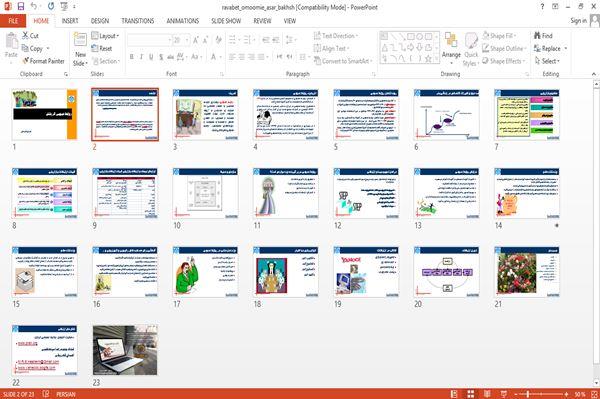
Task: Switch to Slide Sorter view in status bar
Action: pos(471,394)
